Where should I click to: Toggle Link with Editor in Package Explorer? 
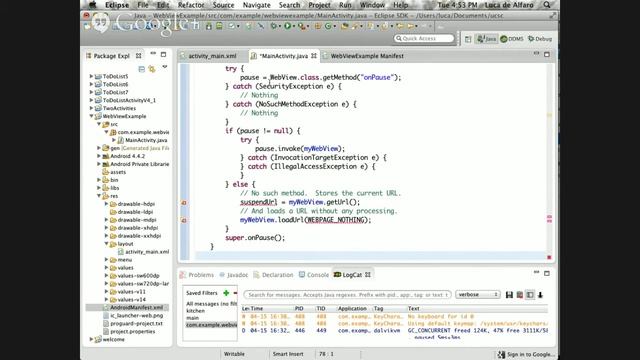click(152, 69)
